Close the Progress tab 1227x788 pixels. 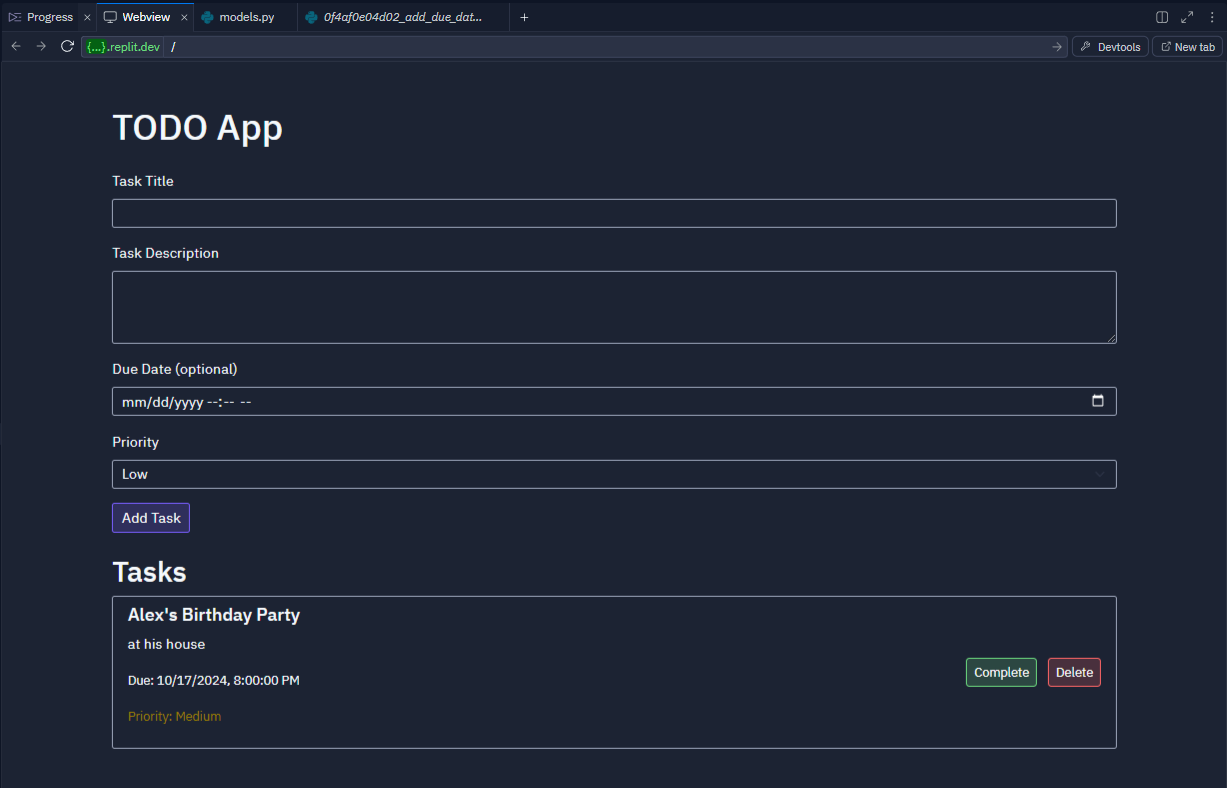pyautogui.click(x=87, y=18)
